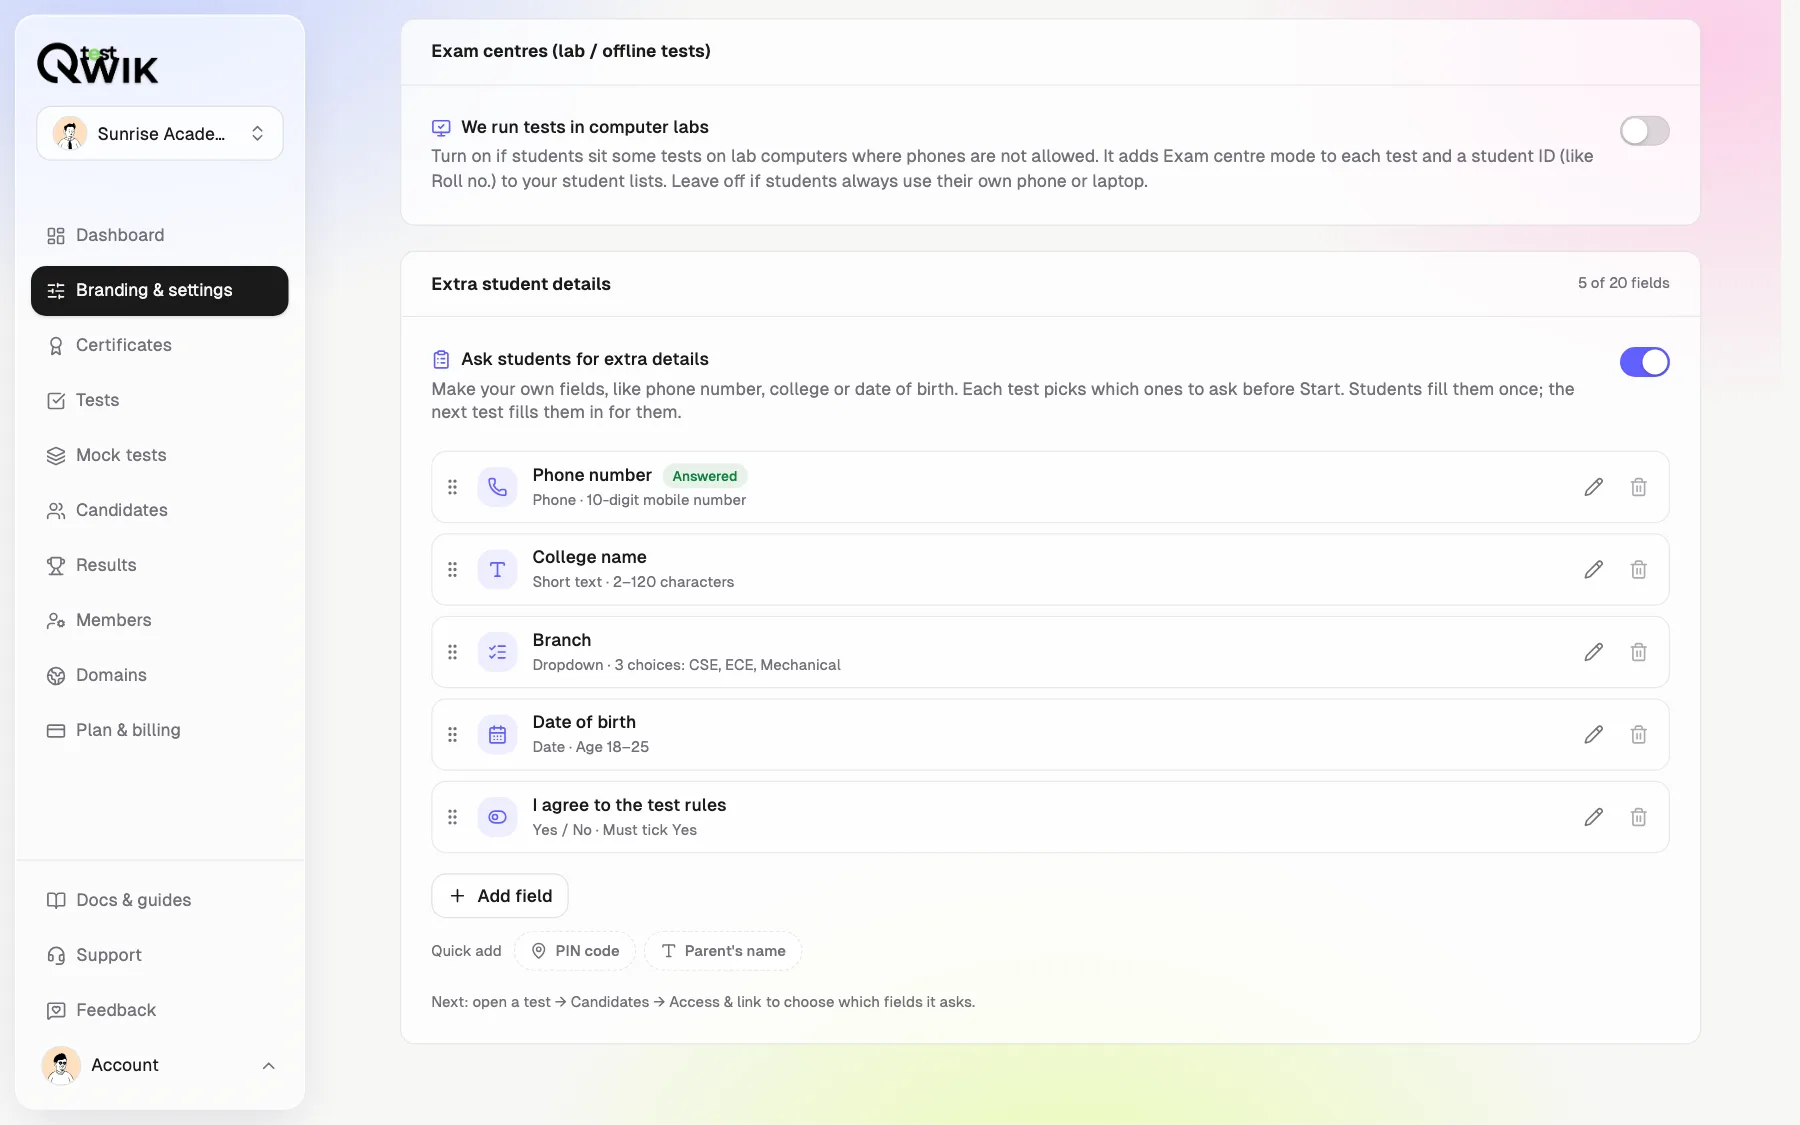Open Certificates section
Screen dimensions: 1800x1125
[160, 345]
